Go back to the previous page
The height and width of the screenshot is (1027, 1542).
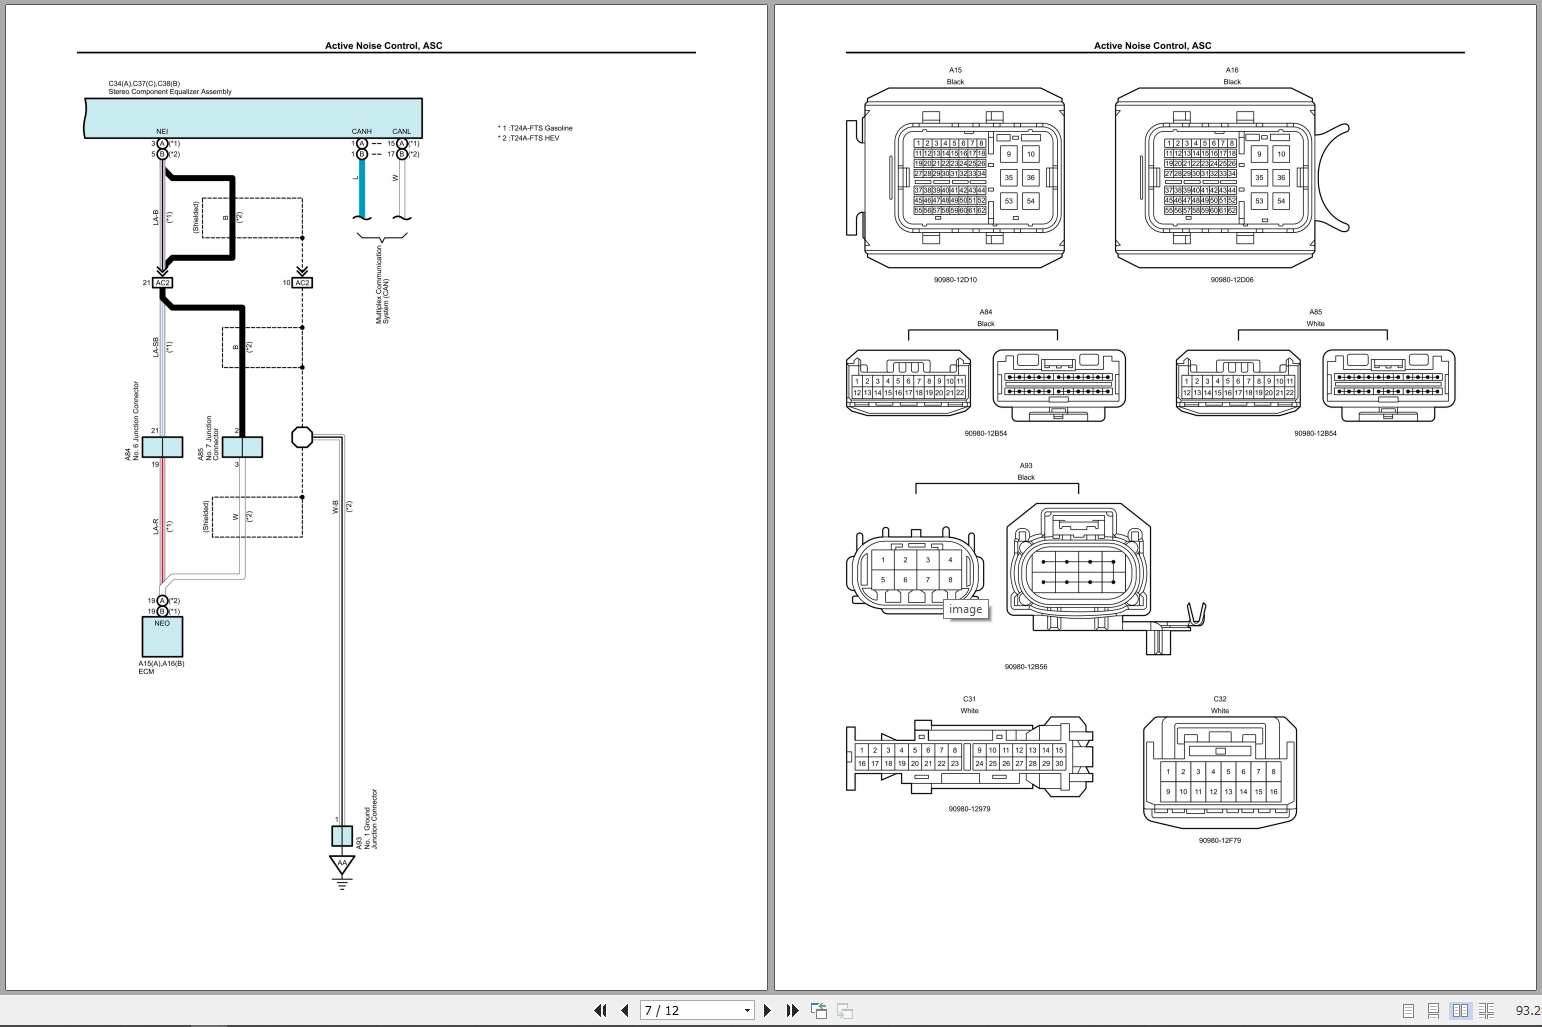pyautogui.click(x=623, y=1010)
